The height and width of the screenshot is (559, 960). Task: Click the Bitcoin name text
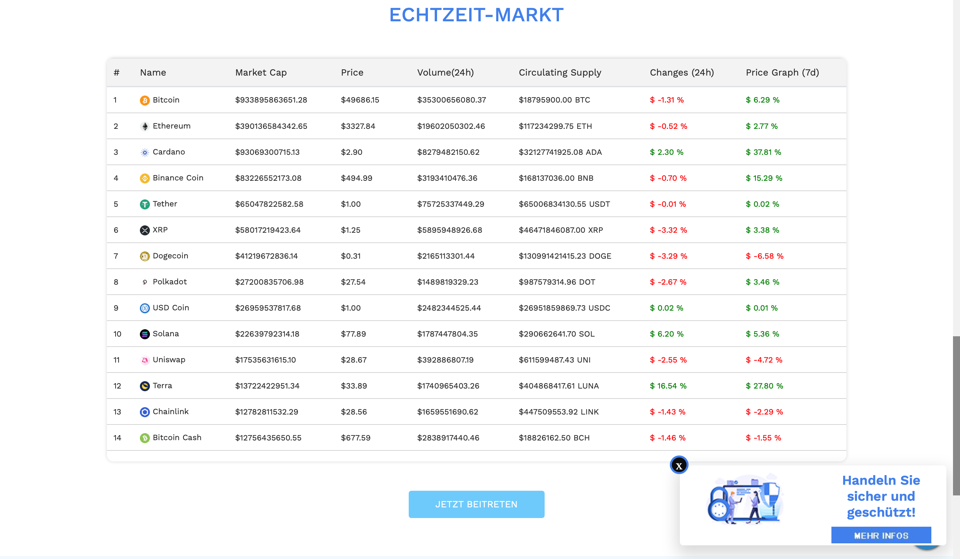[x=166, y=100]
